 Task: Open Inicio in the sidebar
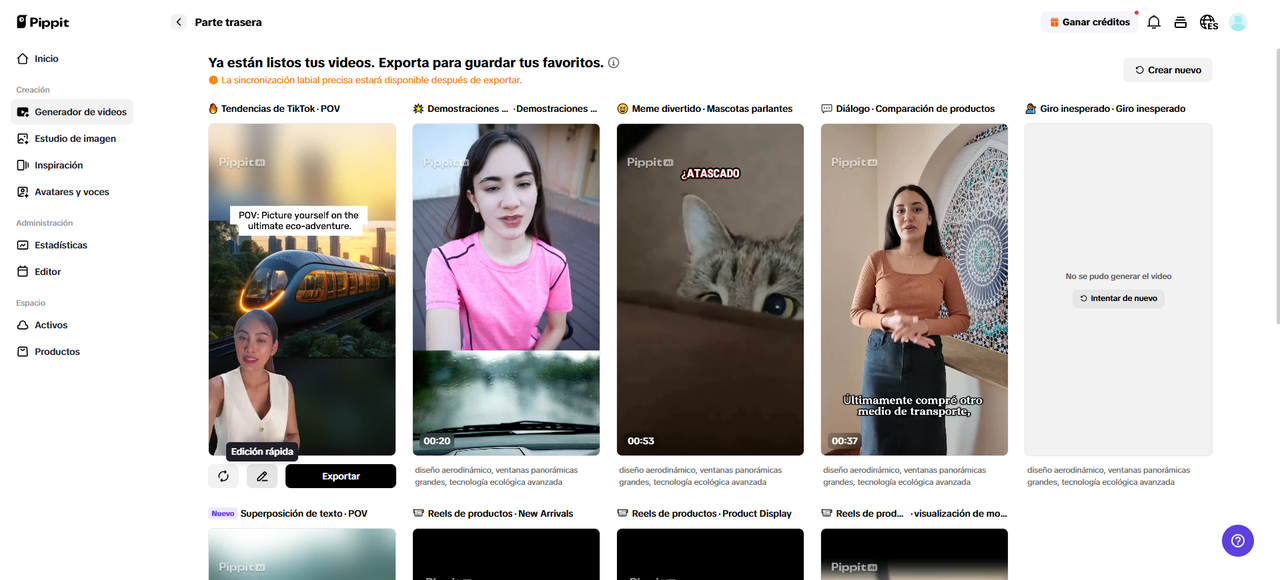point(46,59)
